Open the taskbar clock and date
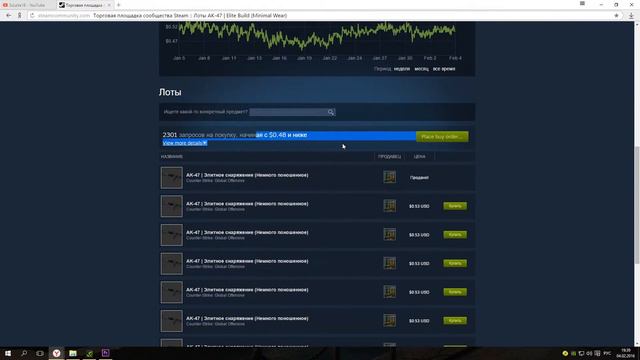Screen dimensions: 640x360 (625, 353)
